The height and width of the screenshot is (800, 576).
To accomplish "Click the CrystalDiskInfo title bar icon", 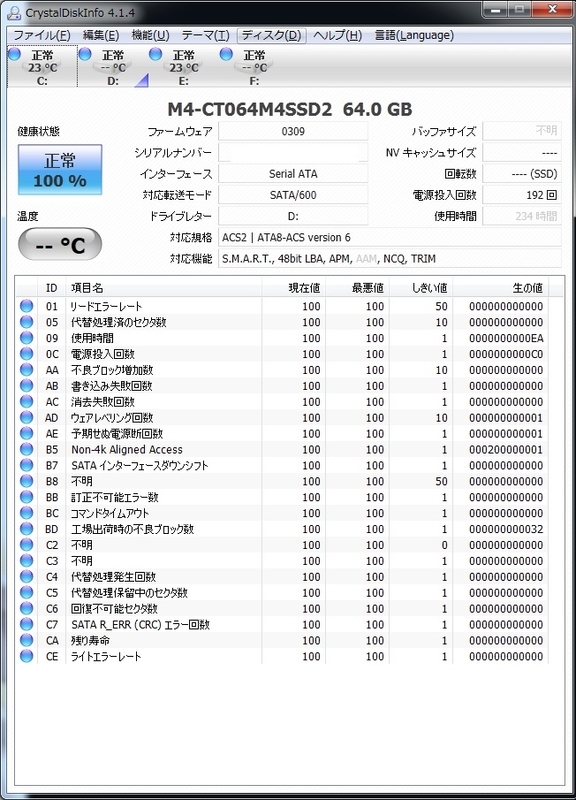I will tap(14, 12).
